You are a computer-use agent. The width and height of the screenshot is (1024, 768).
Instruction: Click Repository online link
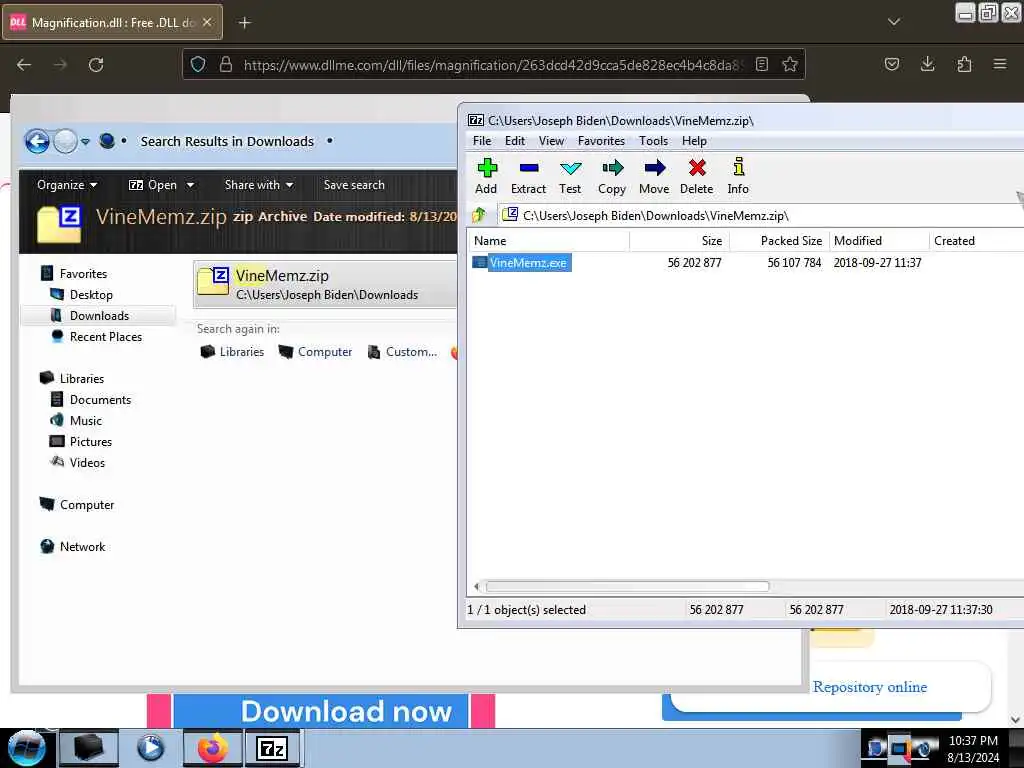coord(869,687)
